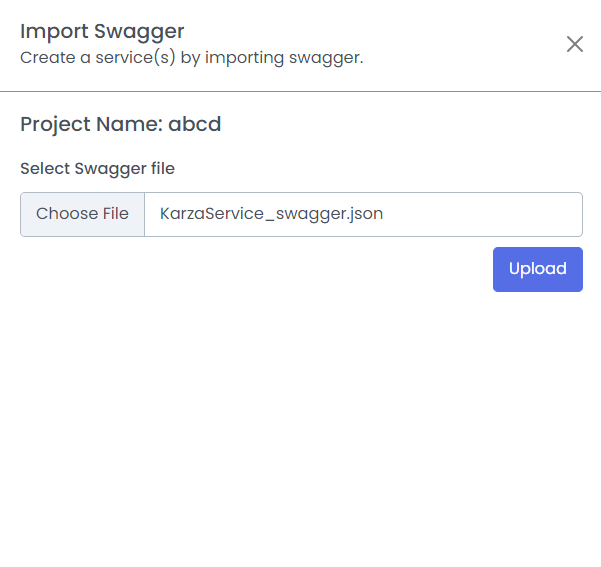Open the file browser via Choose File

point(82,214)
